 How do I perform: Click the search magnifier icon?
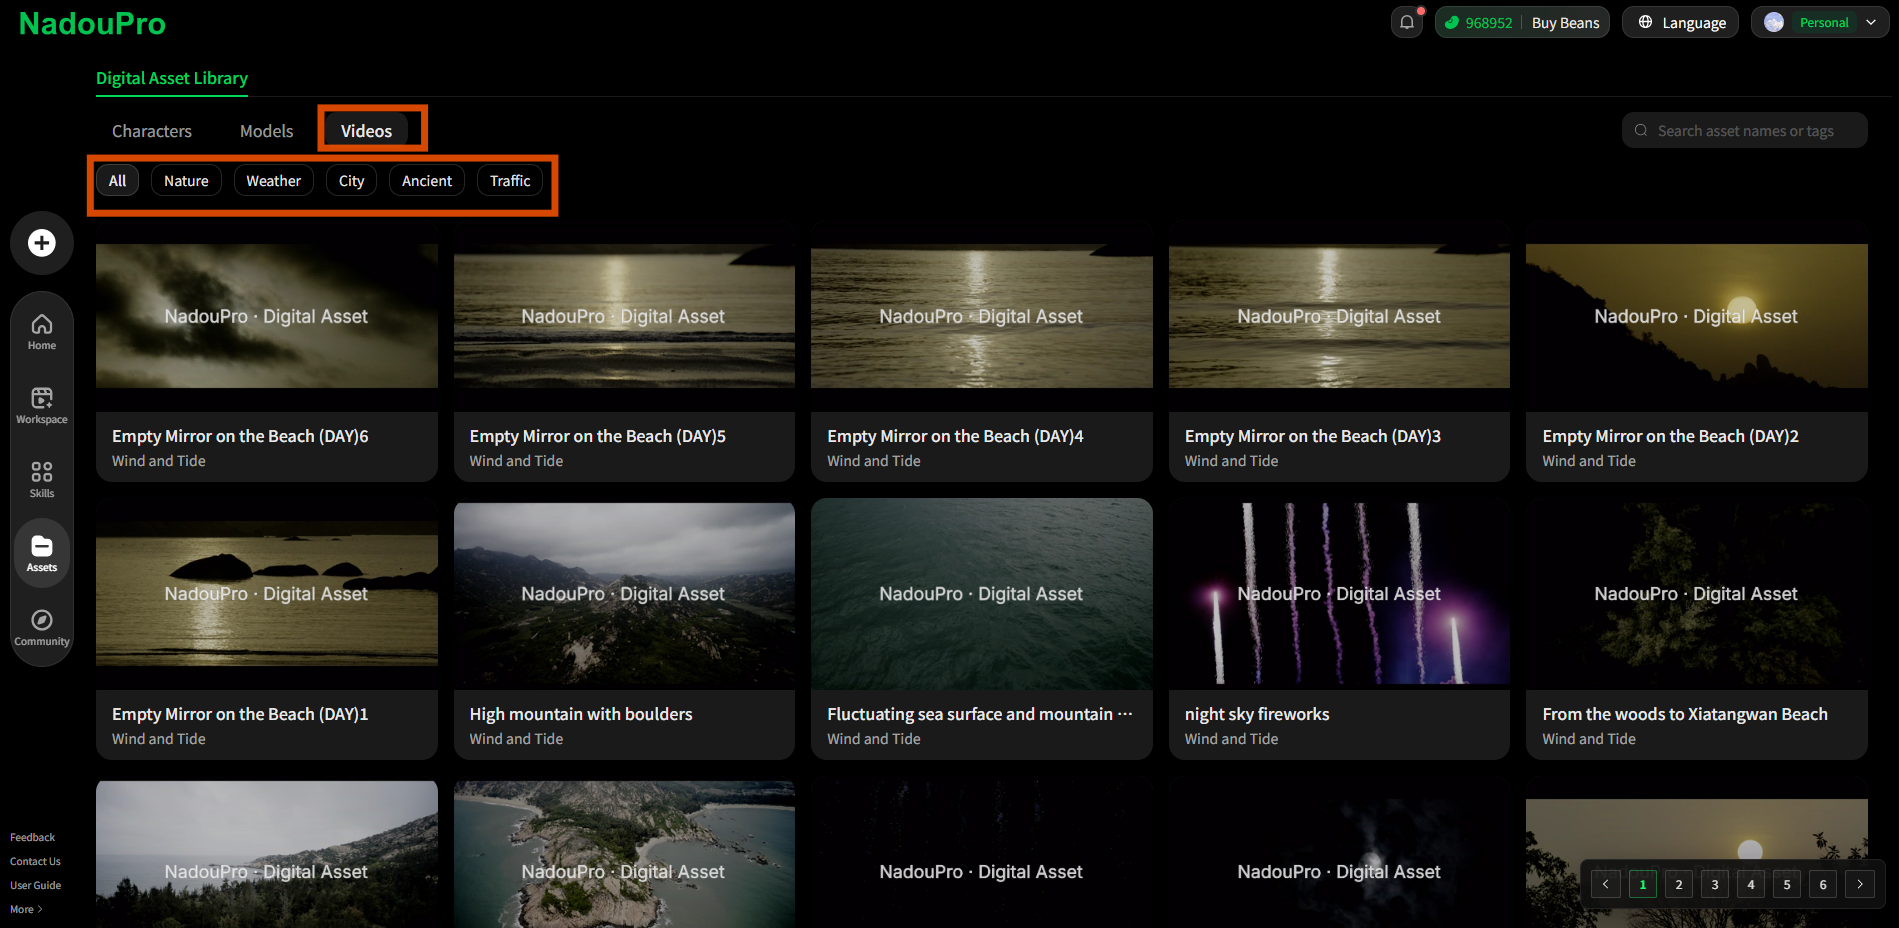1641,130
